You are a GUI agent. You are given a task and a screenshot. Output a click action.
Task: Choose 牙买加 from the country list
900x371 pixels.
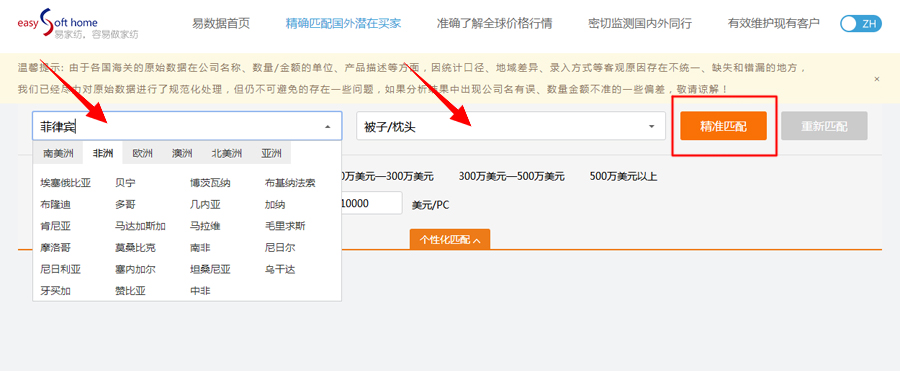point(56,291)
